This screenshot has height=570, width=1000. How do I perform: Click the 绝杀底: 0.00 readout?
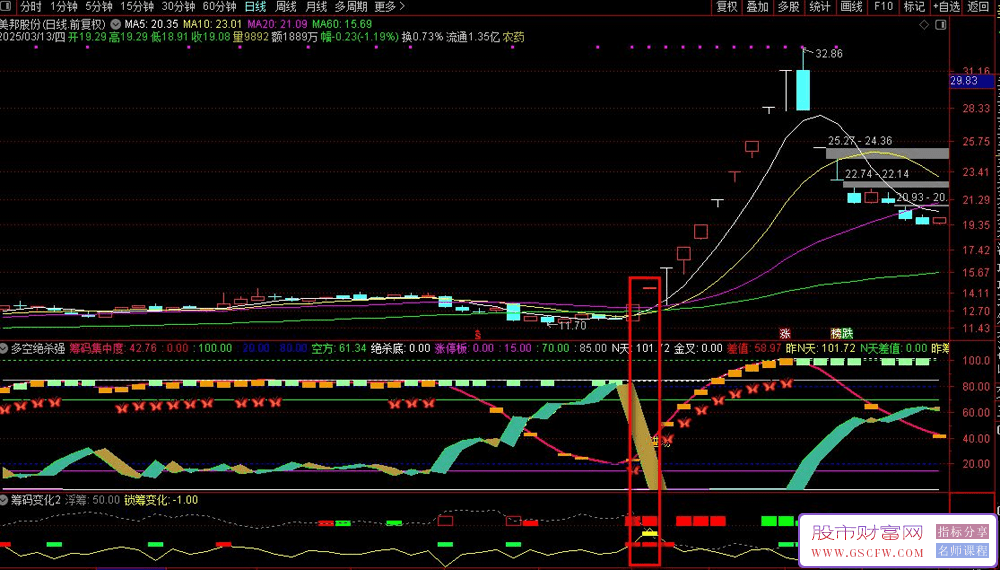pyautogui.click(x=401, y=349)
